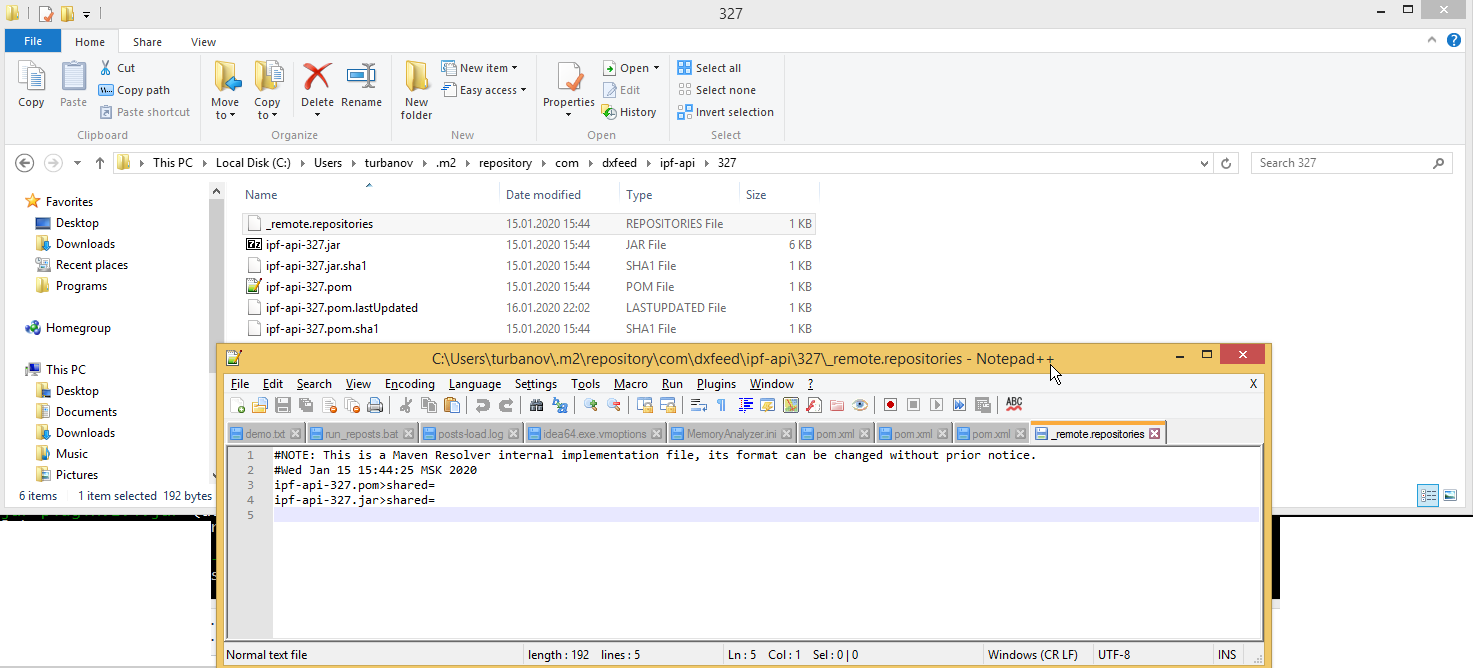The width and height of the screenshot is (1473, 668).
Task: Click scissors Cut icon in Notepad++ toolbar
Action: click(405, 405)
